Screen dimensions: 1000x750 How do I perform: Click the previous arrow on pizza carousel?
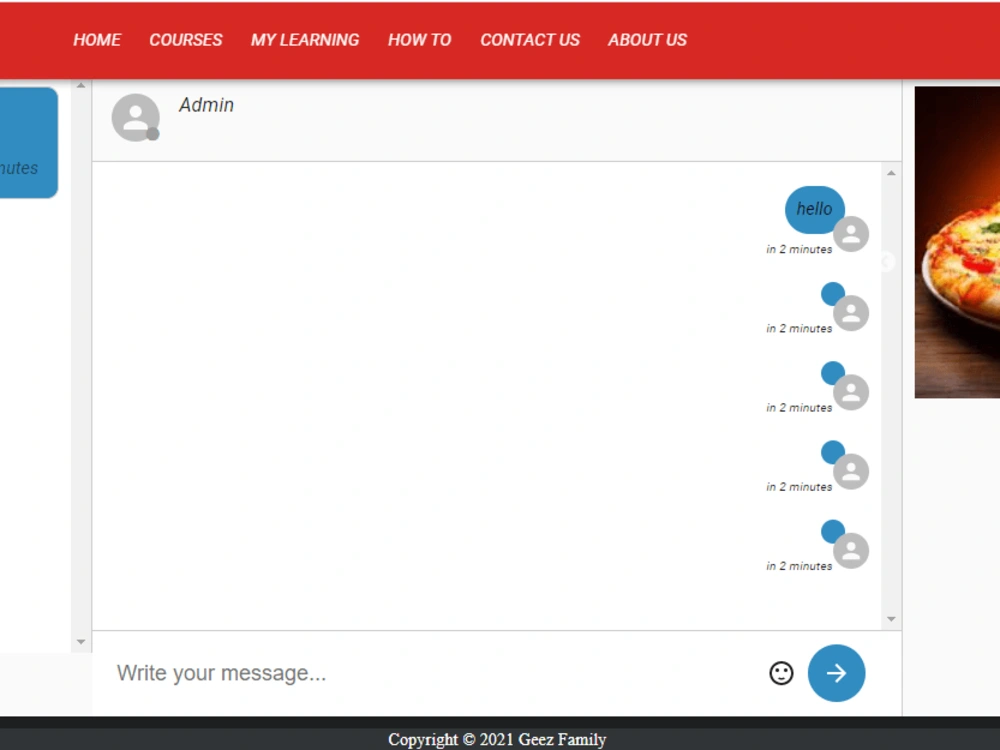(x=887, y=261)
